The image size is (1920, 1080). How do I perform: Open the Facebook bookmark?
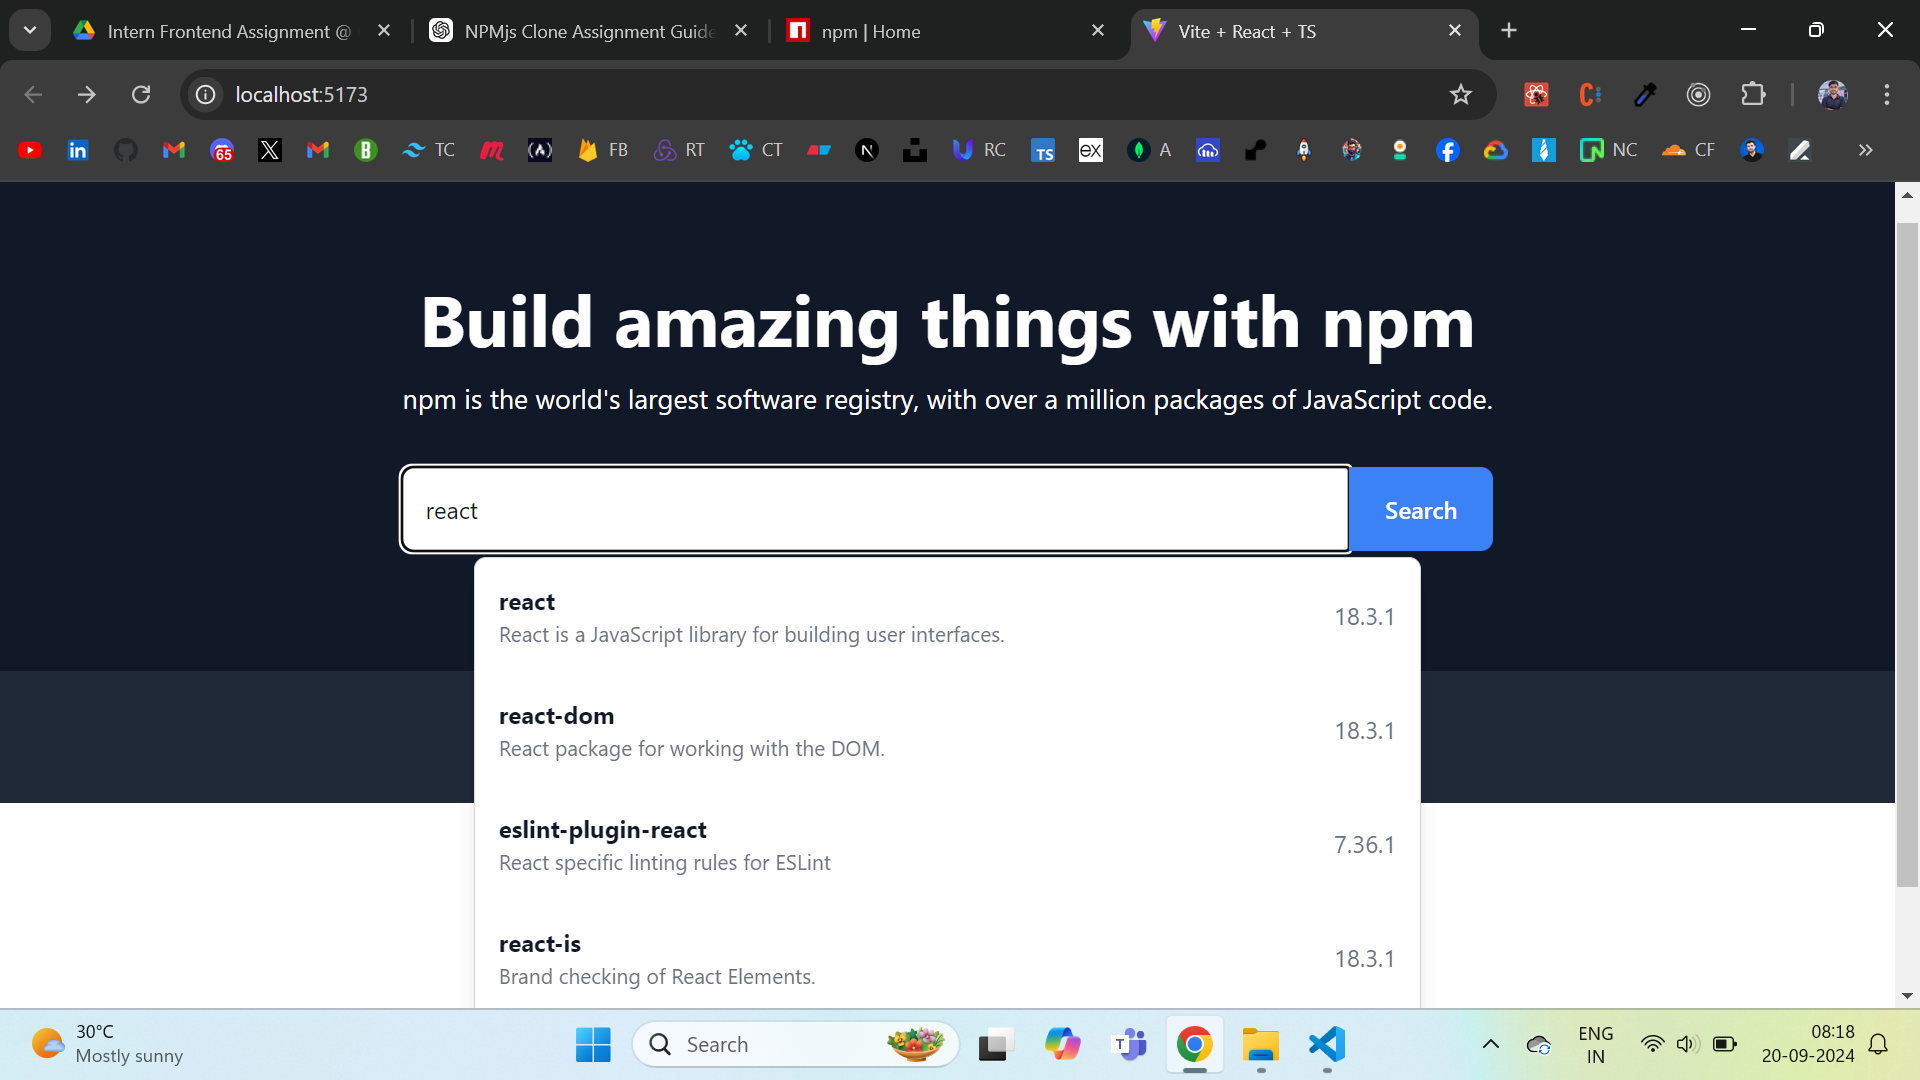[x=1447, y=150]
